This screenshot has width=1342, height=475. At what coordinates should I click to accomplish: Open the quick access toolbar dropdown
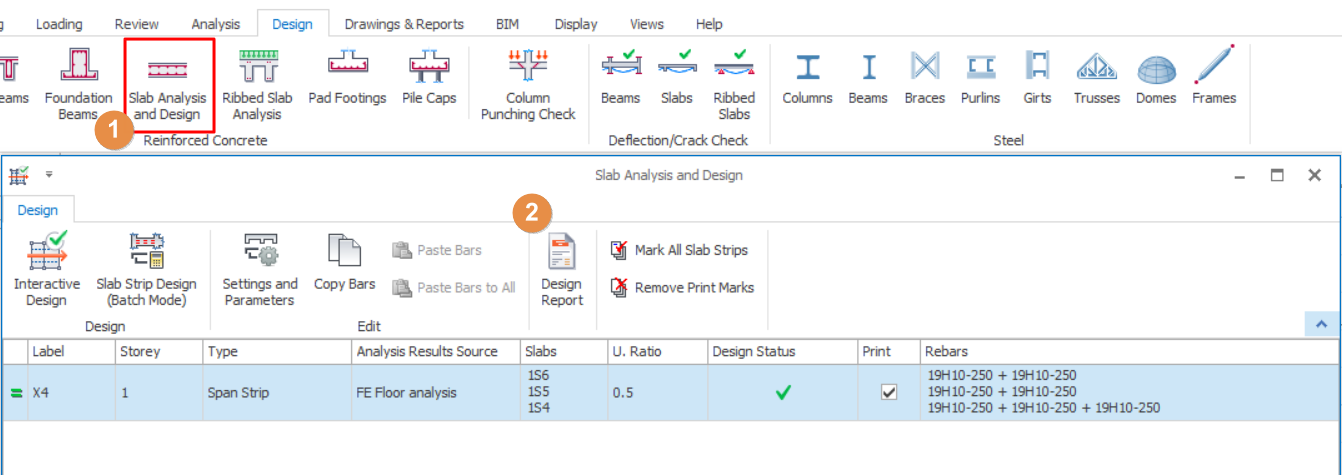tap(48, 175)
